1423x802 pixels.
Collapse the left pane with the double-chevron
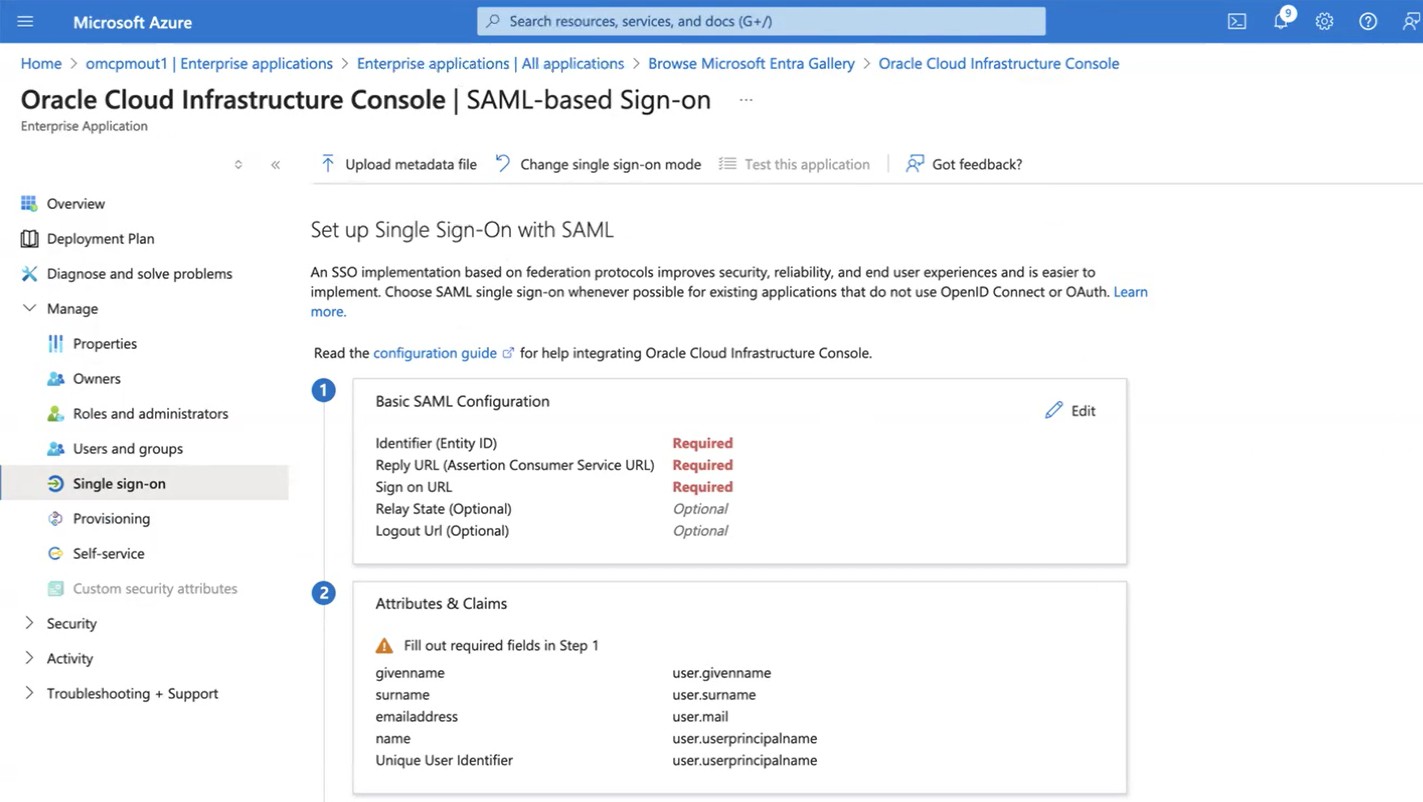[x=276, y=164]
